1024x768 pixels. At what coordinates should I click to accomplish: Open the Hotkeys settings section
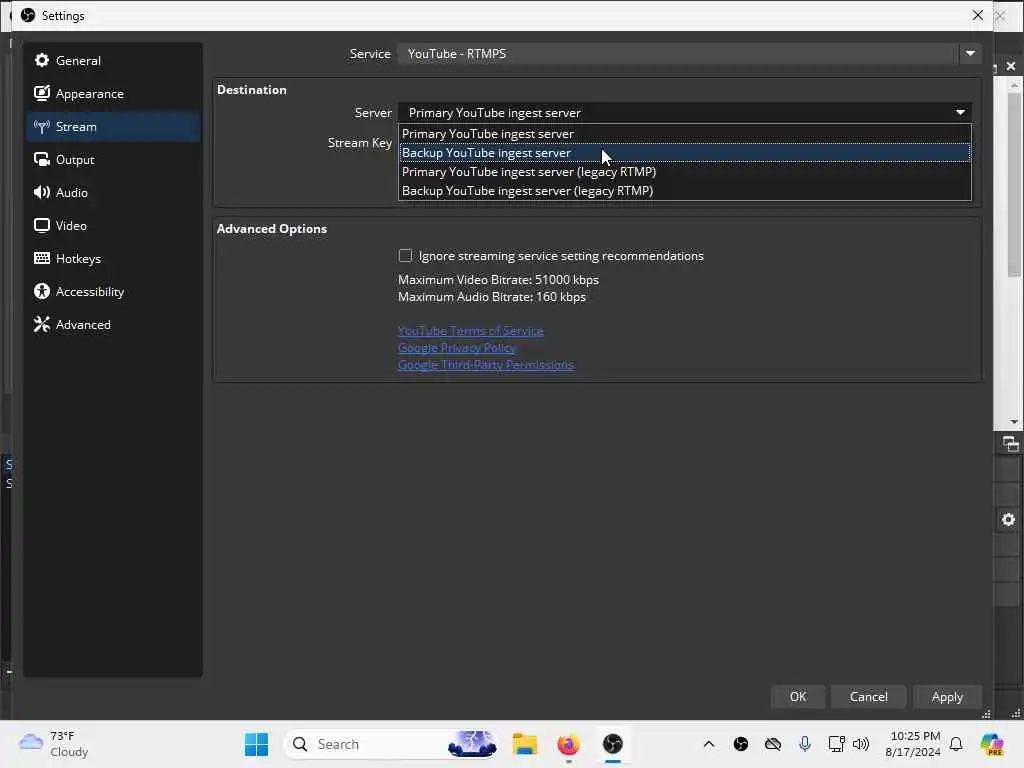(x=113, y=259)
